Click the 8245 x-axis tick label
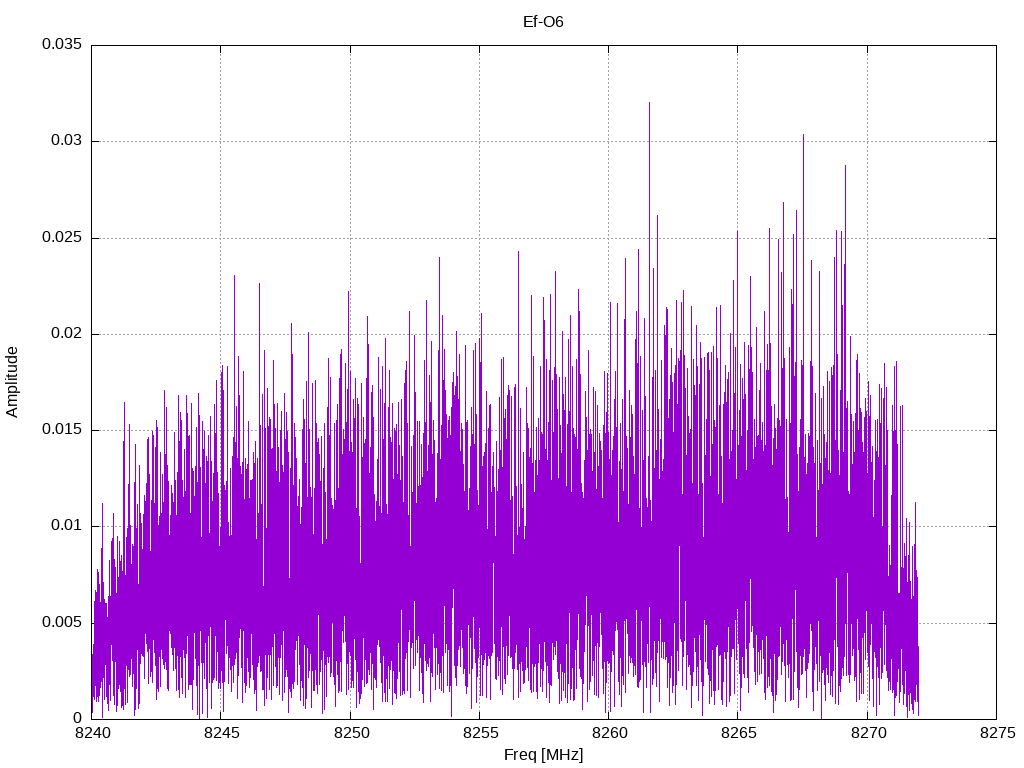Viewport: 1024px width, 768px height. pos(222,733)
